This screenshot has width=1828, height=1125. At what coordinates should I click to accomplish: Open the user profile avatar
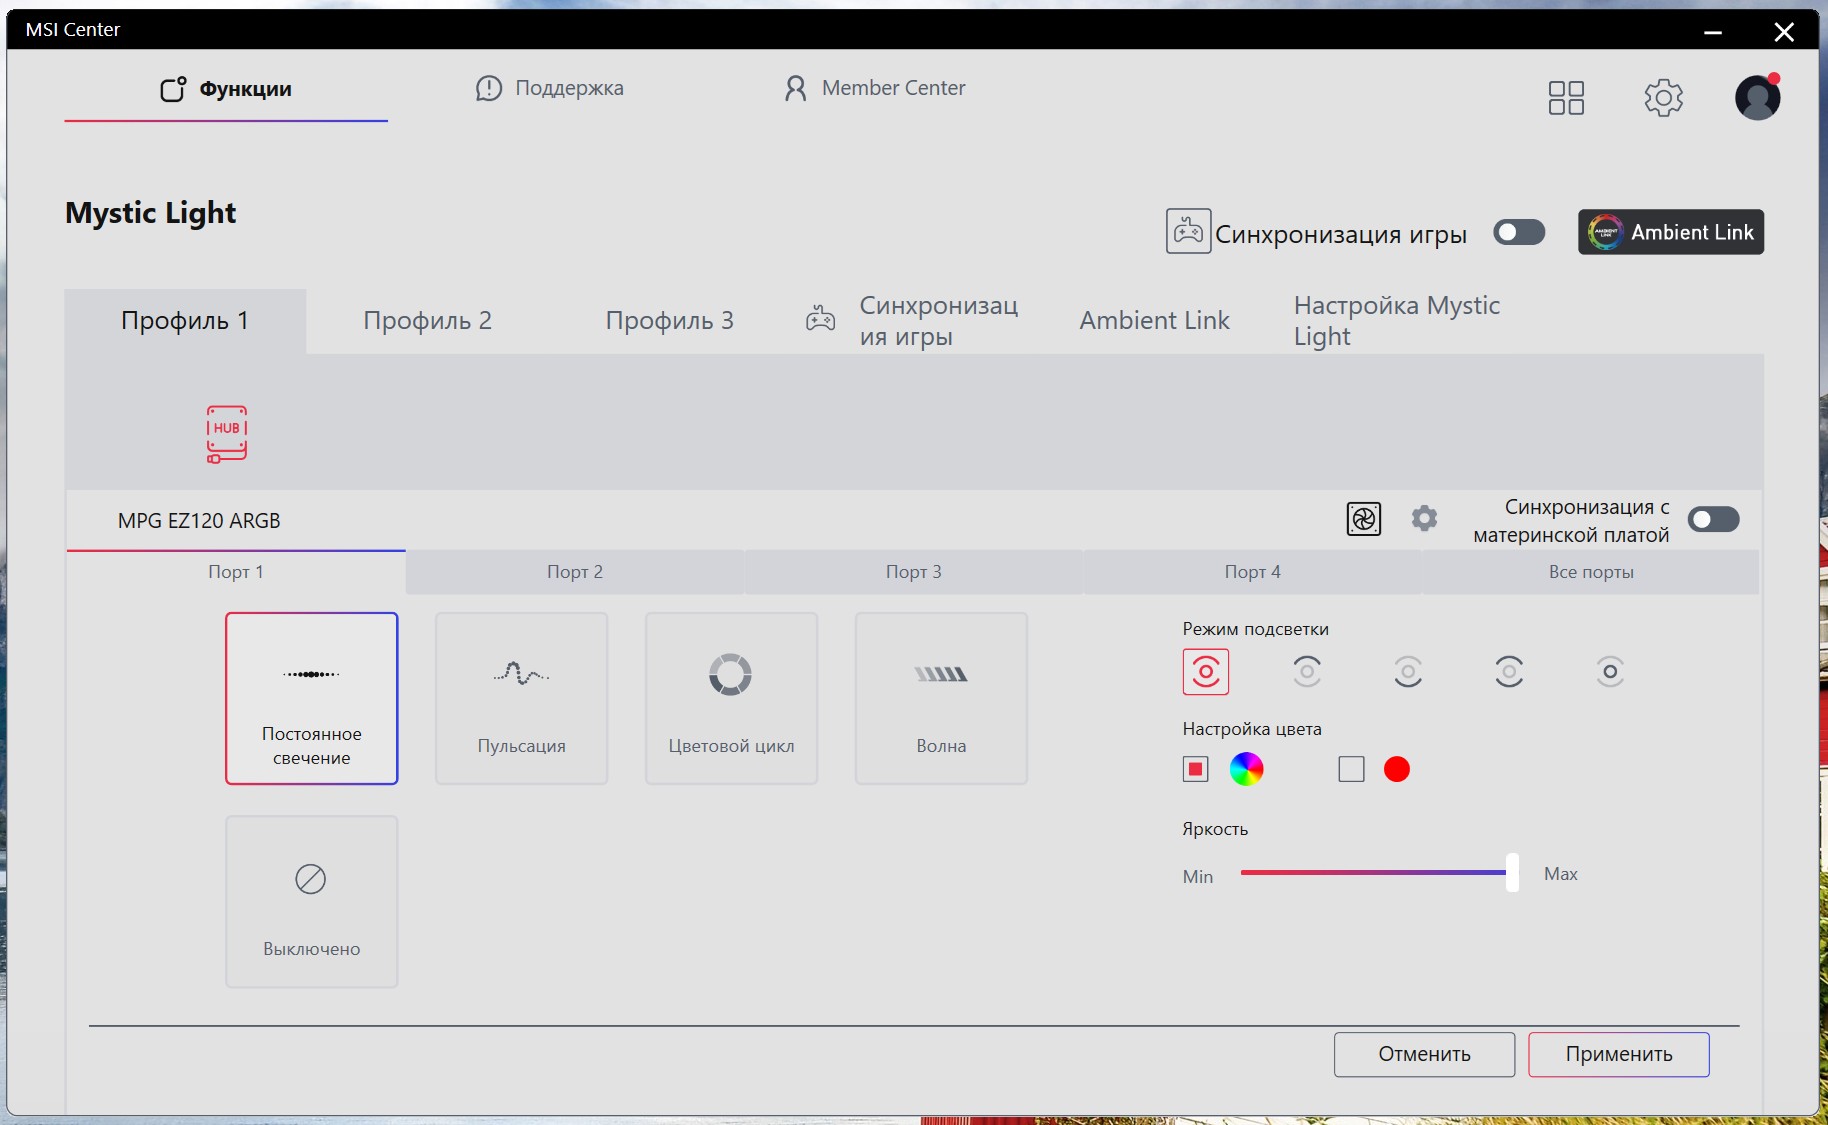[1757, 98]
